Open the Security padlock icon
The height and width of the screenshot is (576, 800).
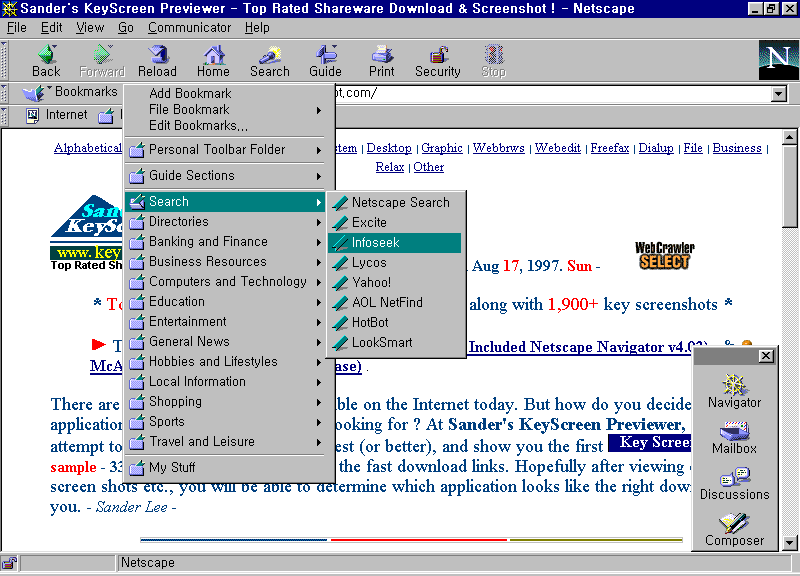(438, 60)
